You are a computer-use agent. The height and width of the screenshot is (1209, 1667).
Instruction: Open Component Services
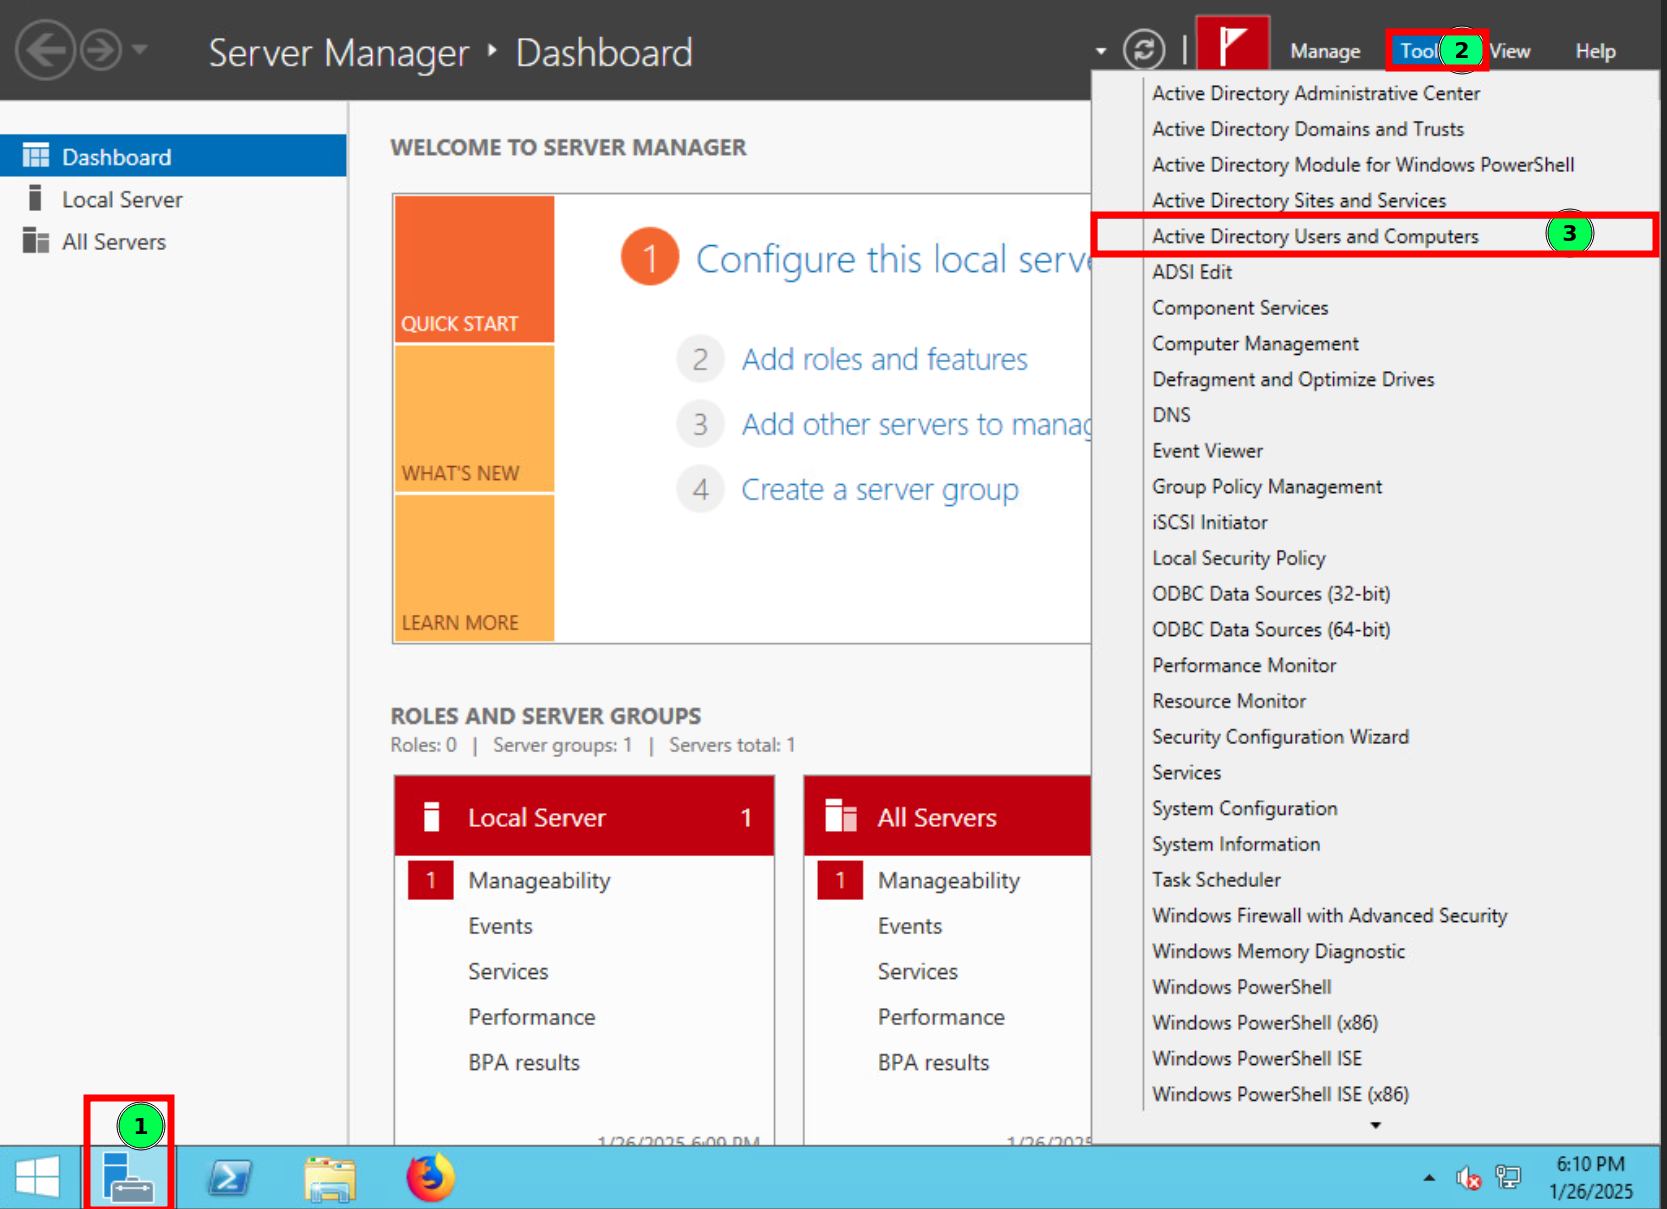tap(1376, 308)
